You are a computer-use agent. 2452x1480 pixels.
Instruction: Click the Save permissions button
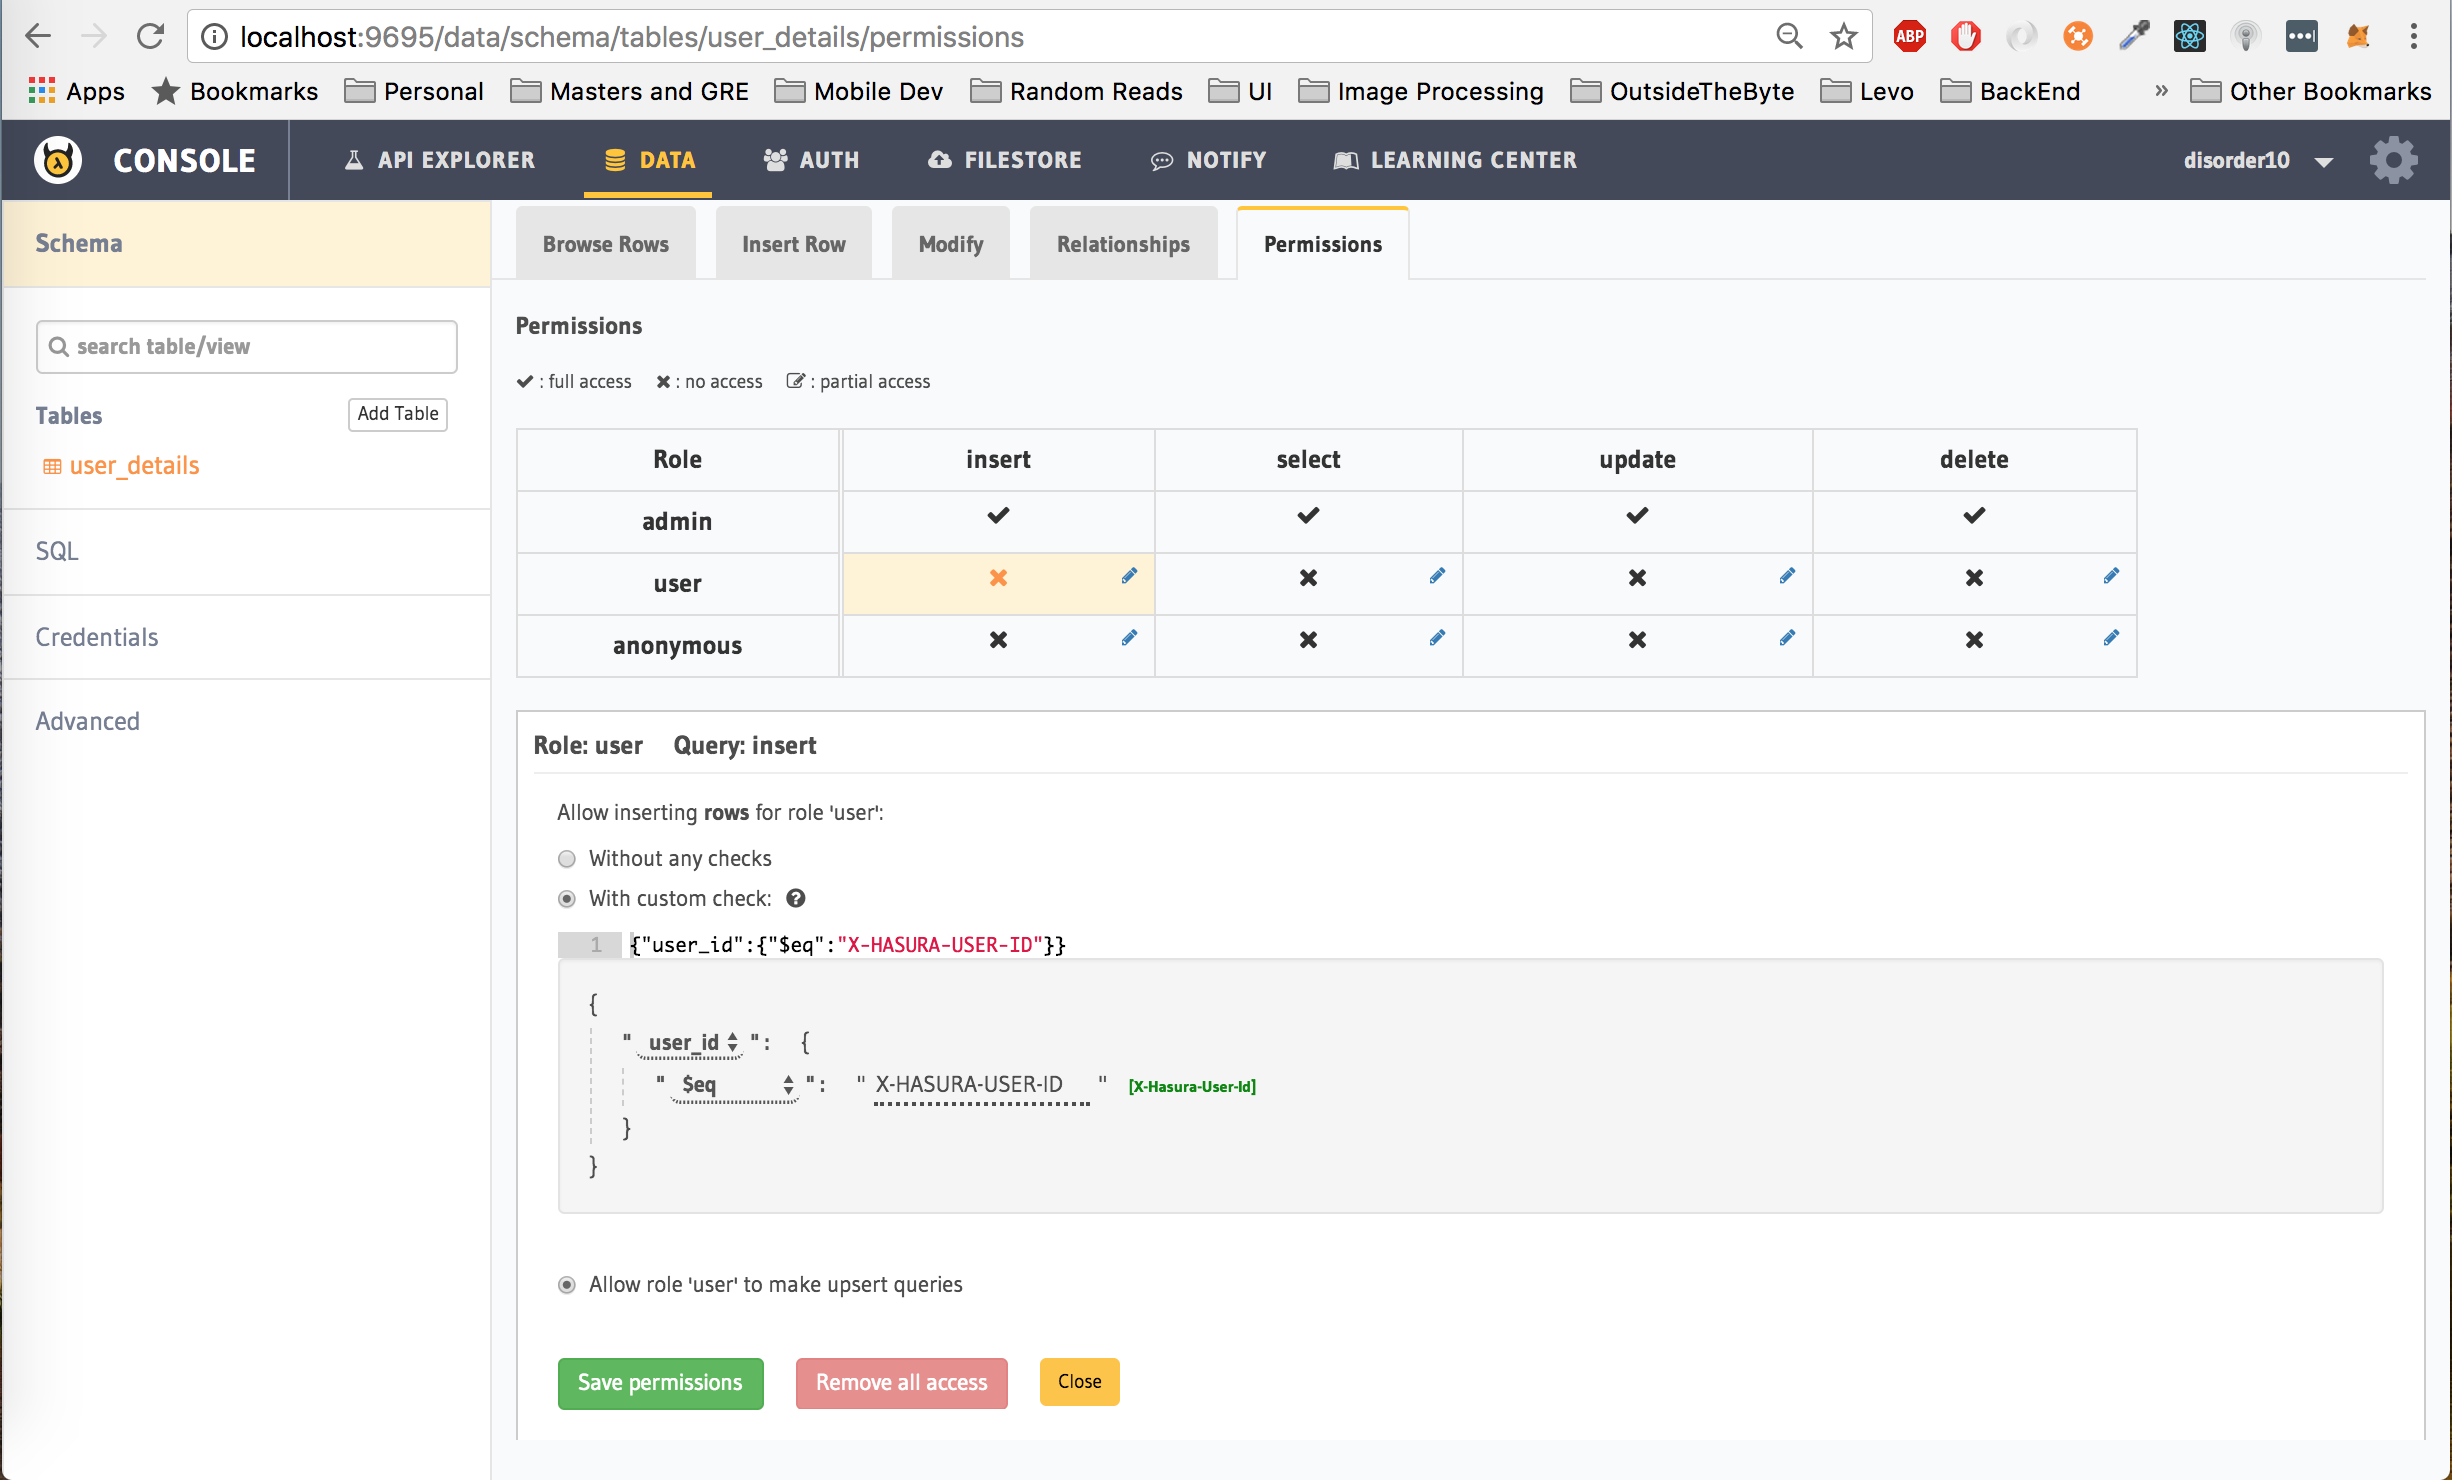[660, 1383]
